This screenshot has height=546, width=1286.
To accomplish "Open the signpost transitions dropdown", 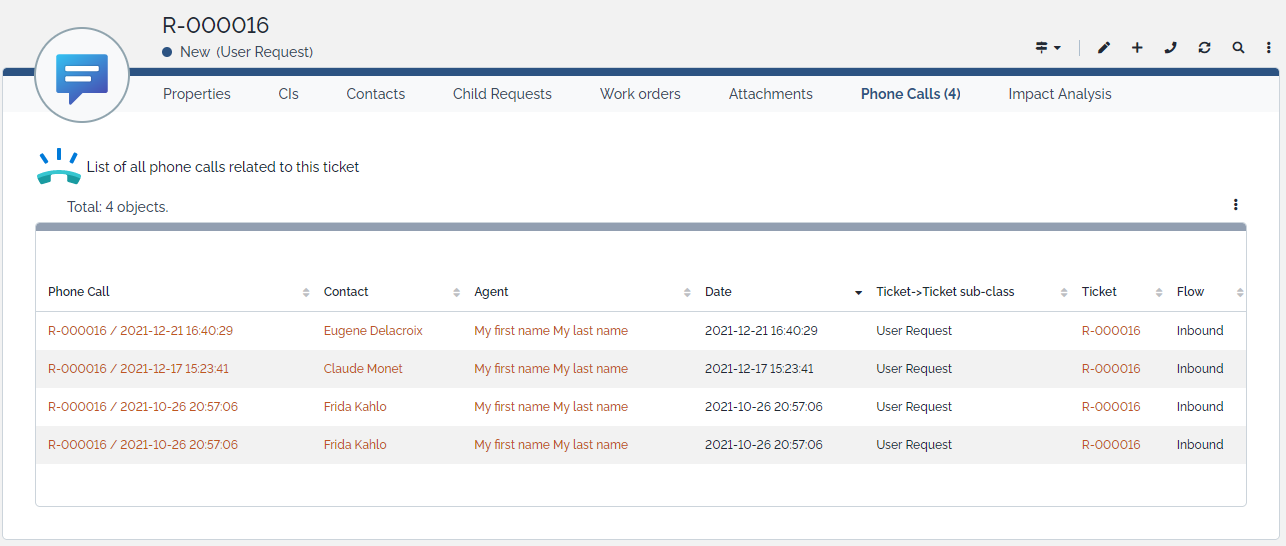I will click(x=1047, y=48).
